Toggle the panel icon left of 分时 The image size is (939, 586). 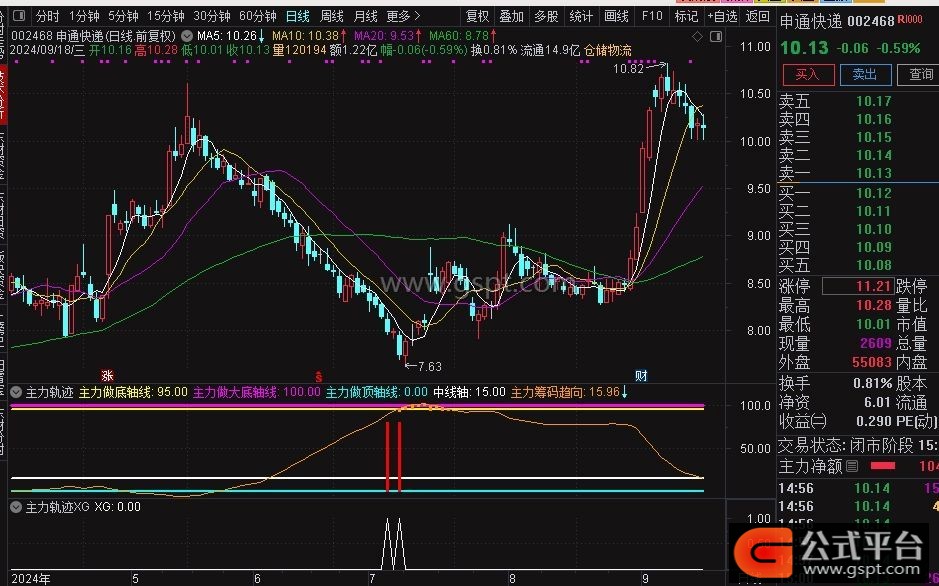coord(20,16)
